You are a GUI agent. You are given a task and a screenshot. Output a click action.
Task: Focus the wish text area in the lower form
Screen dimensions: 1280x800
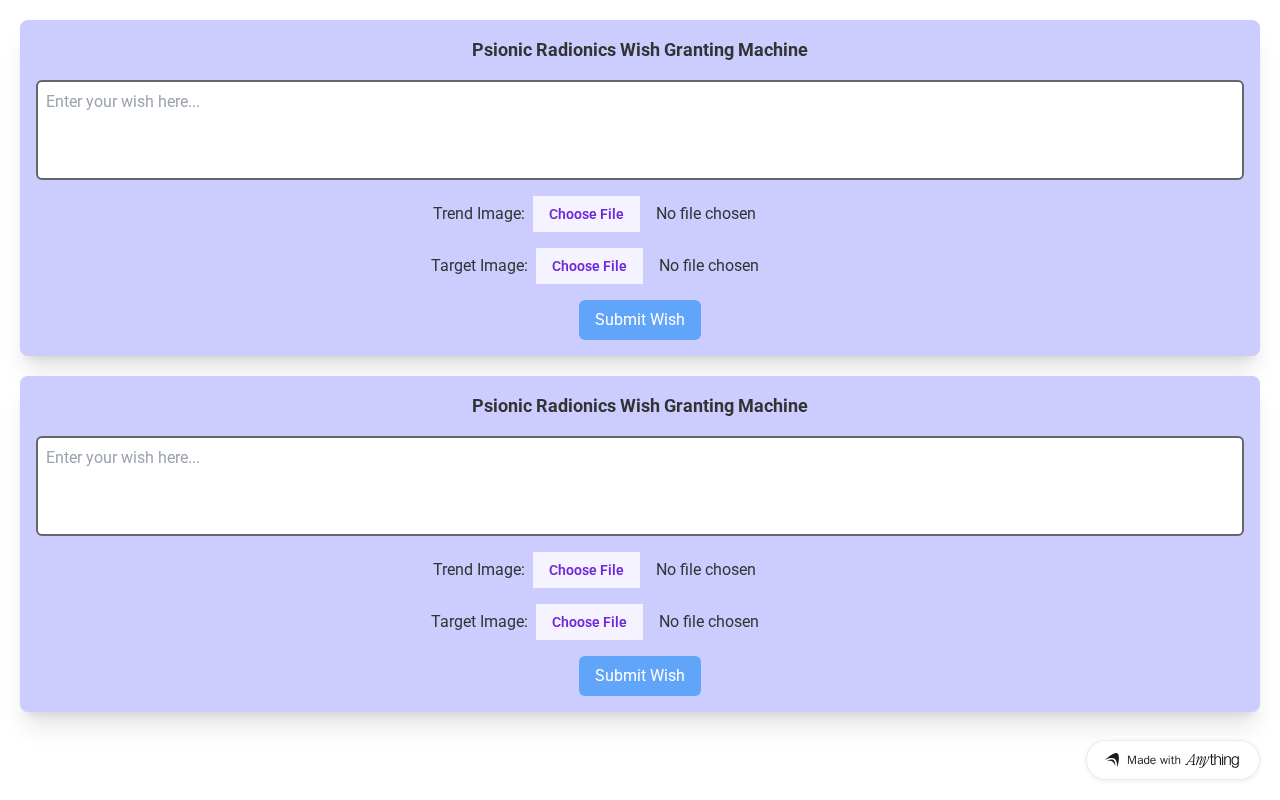coord(640,486)
